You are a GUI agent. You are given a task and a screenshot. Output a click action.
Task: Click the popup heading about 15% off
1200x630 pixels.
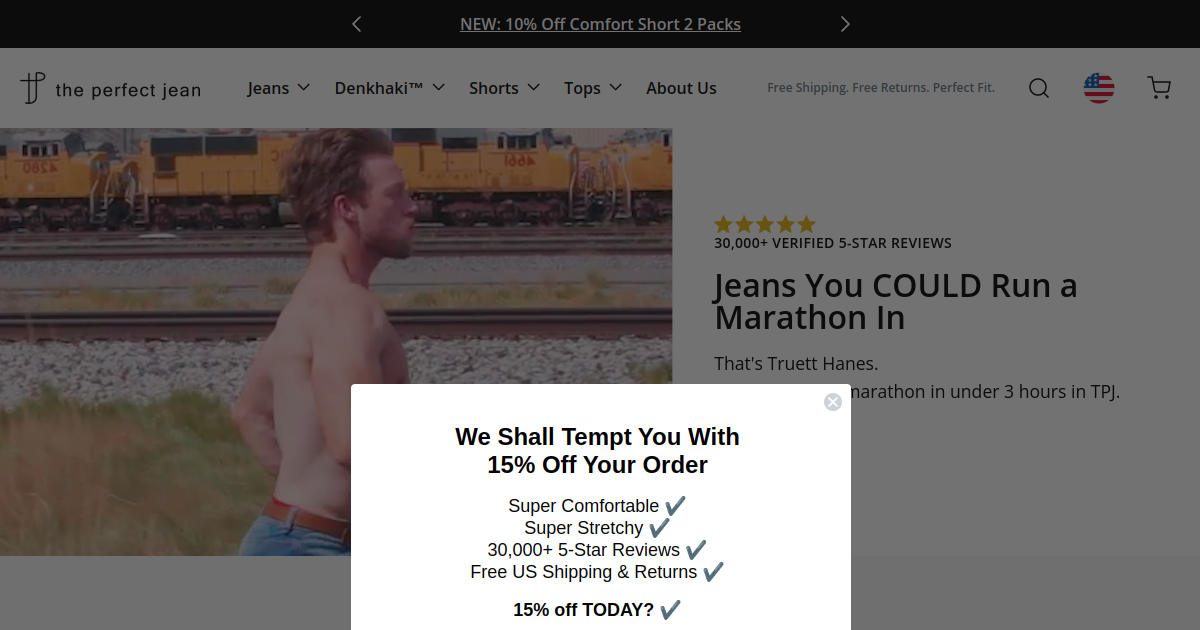coord(598,451)
